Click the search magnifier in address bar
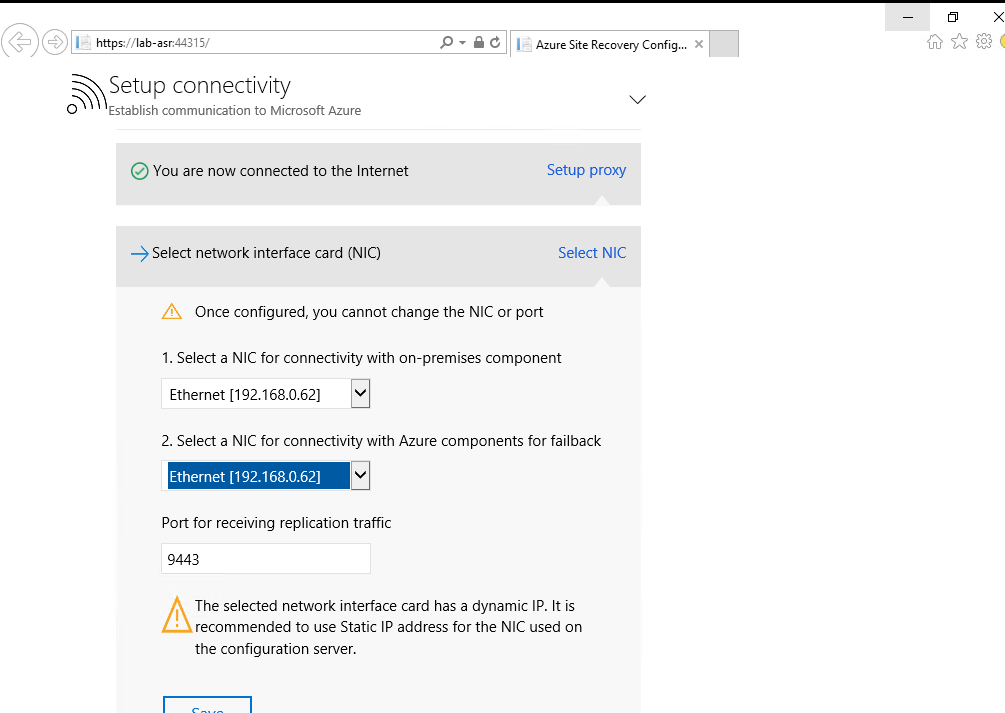The height and width of the screenshot is (713, 1005). pyautogui.click(x=446, y=43)
